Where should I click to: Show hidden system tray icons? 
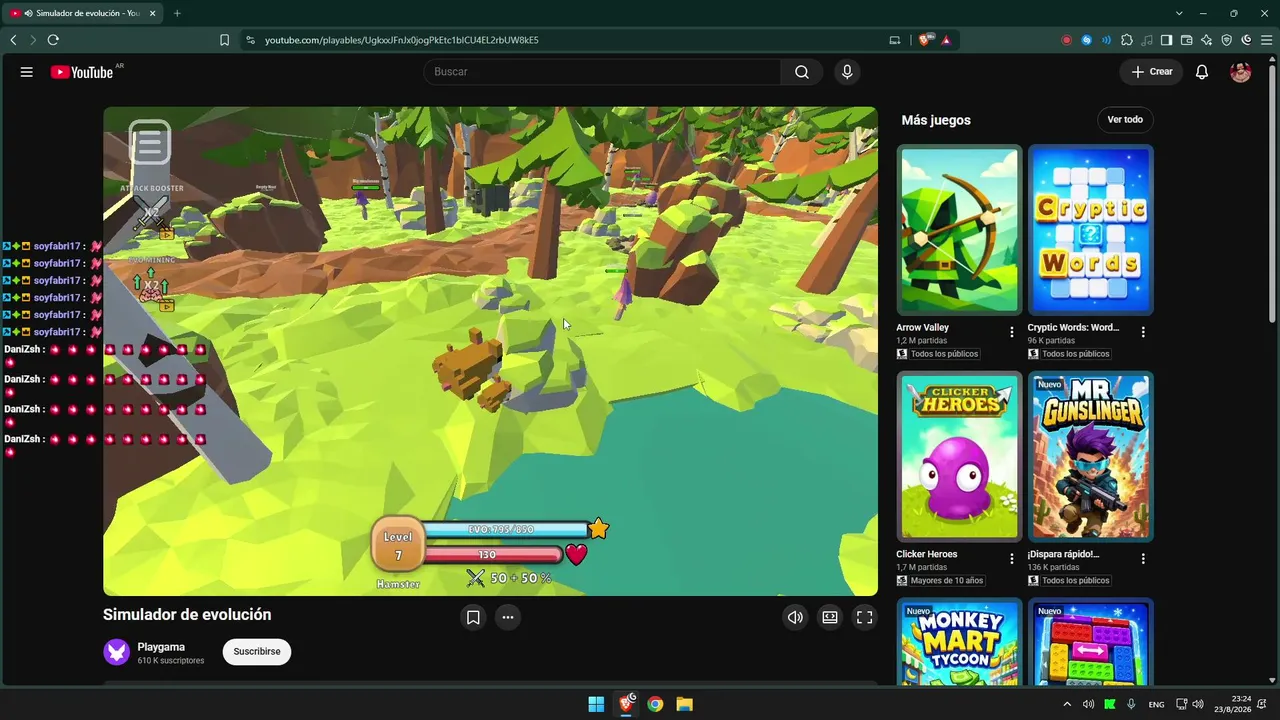point(1067,704)
